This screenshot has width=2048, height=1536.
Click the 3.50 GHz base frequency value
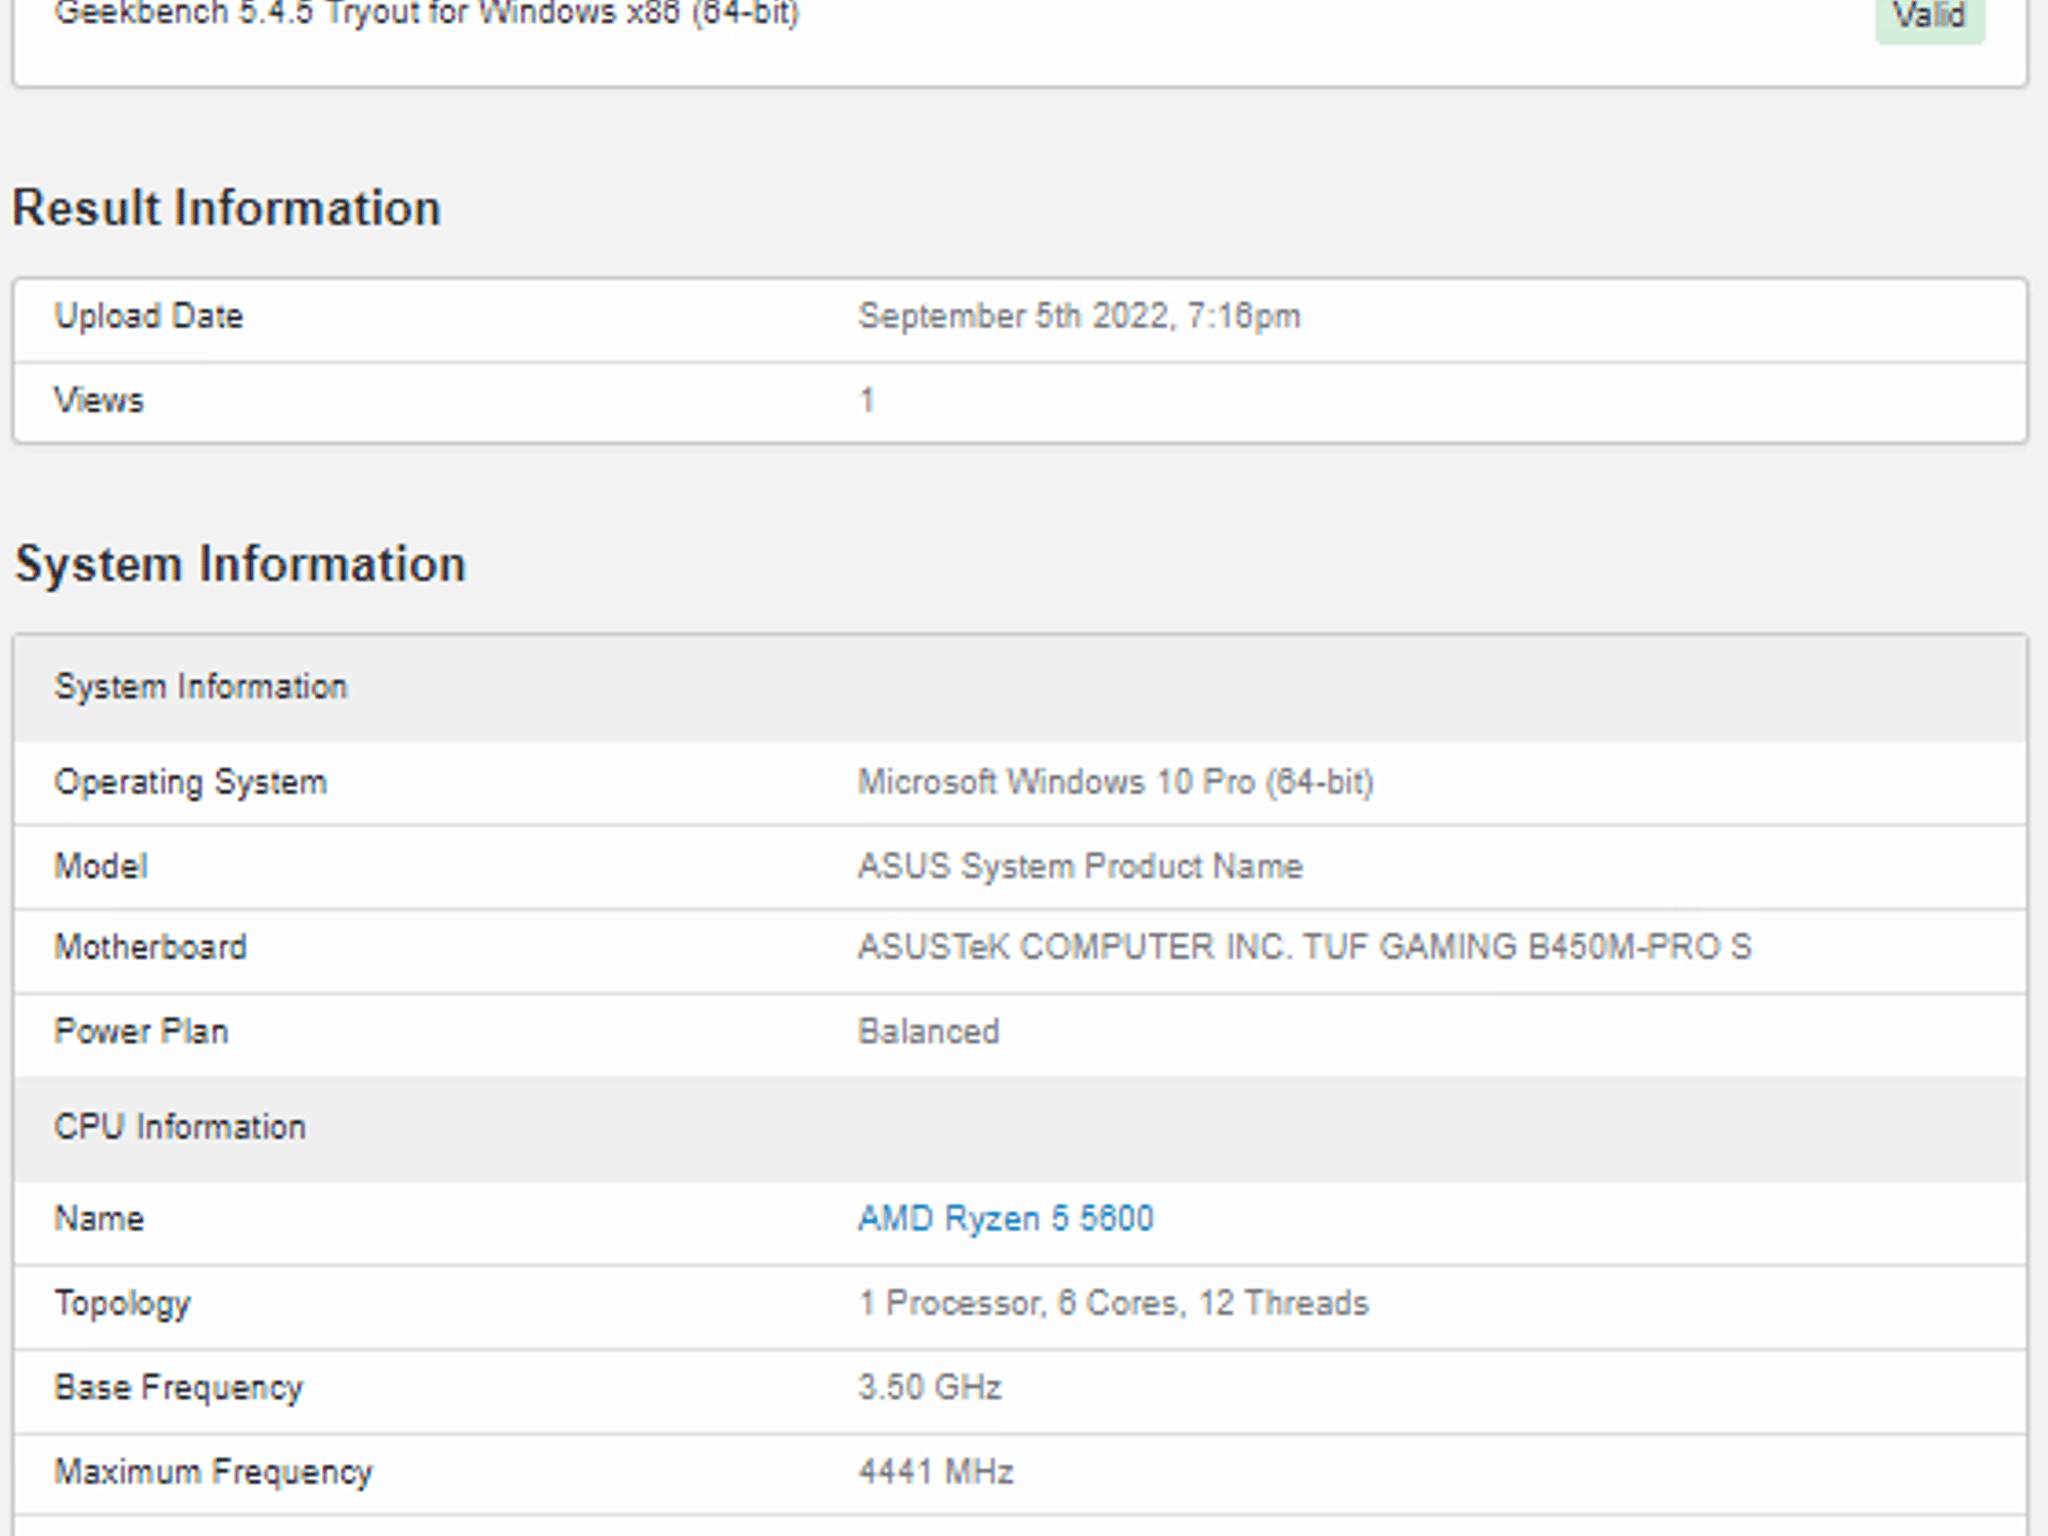point(929,1387)
